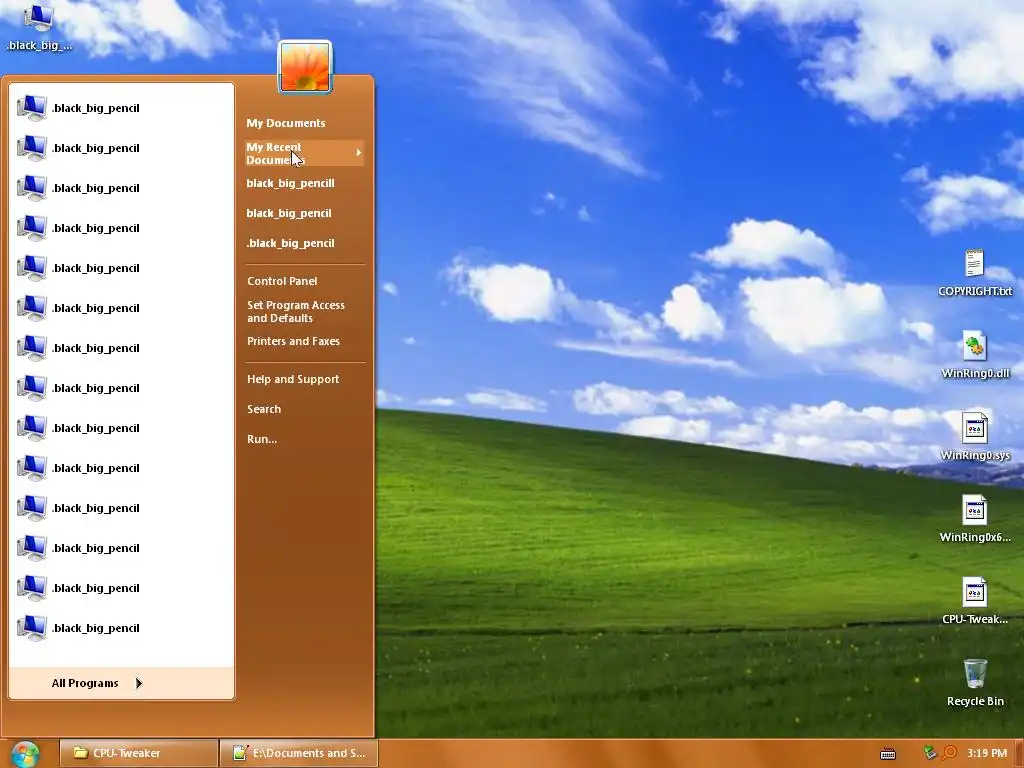This screenshot has width=1024, height=768.
Task: Select WinRing0.sys desktop icon
Action: (974, 438)
